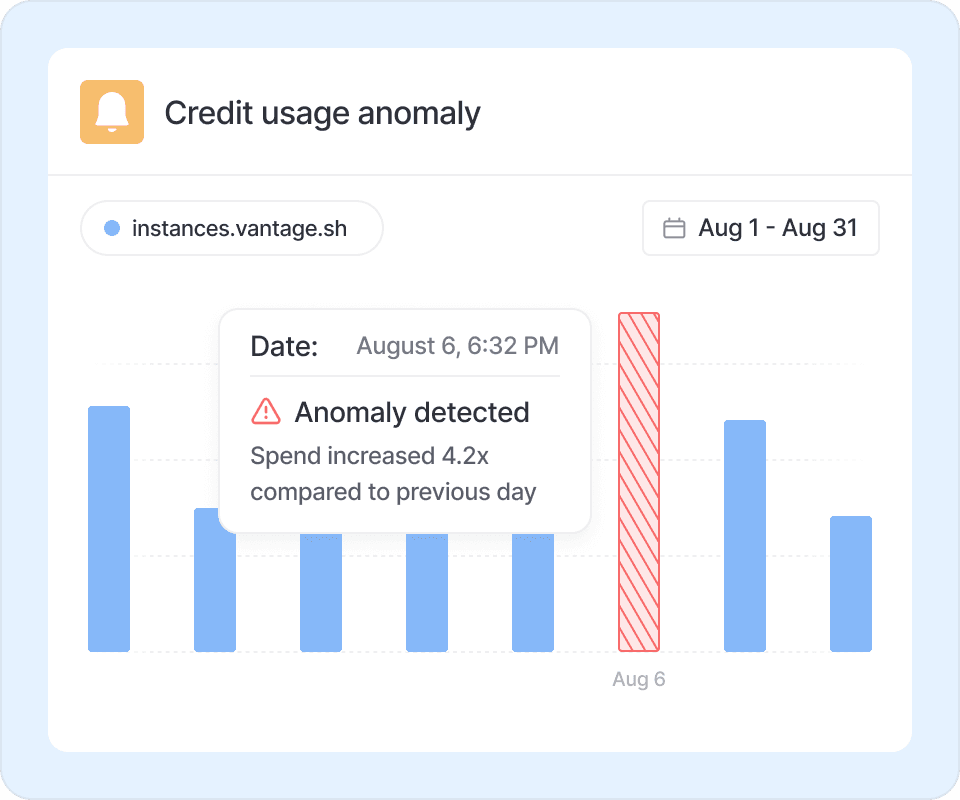Viewport: 960px width, 800px height.
Task: Click the red hatched anomaly bar
Action: tap(639, 482)
